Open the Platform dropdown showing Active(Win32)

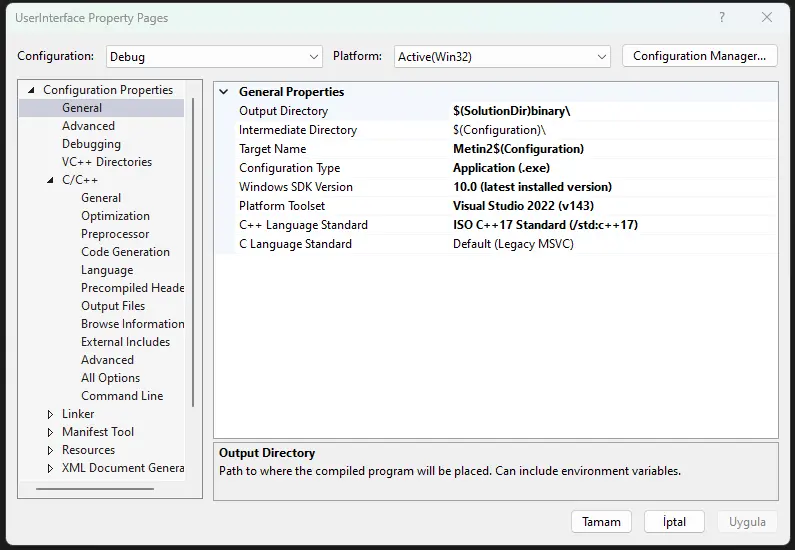(502, 57)
